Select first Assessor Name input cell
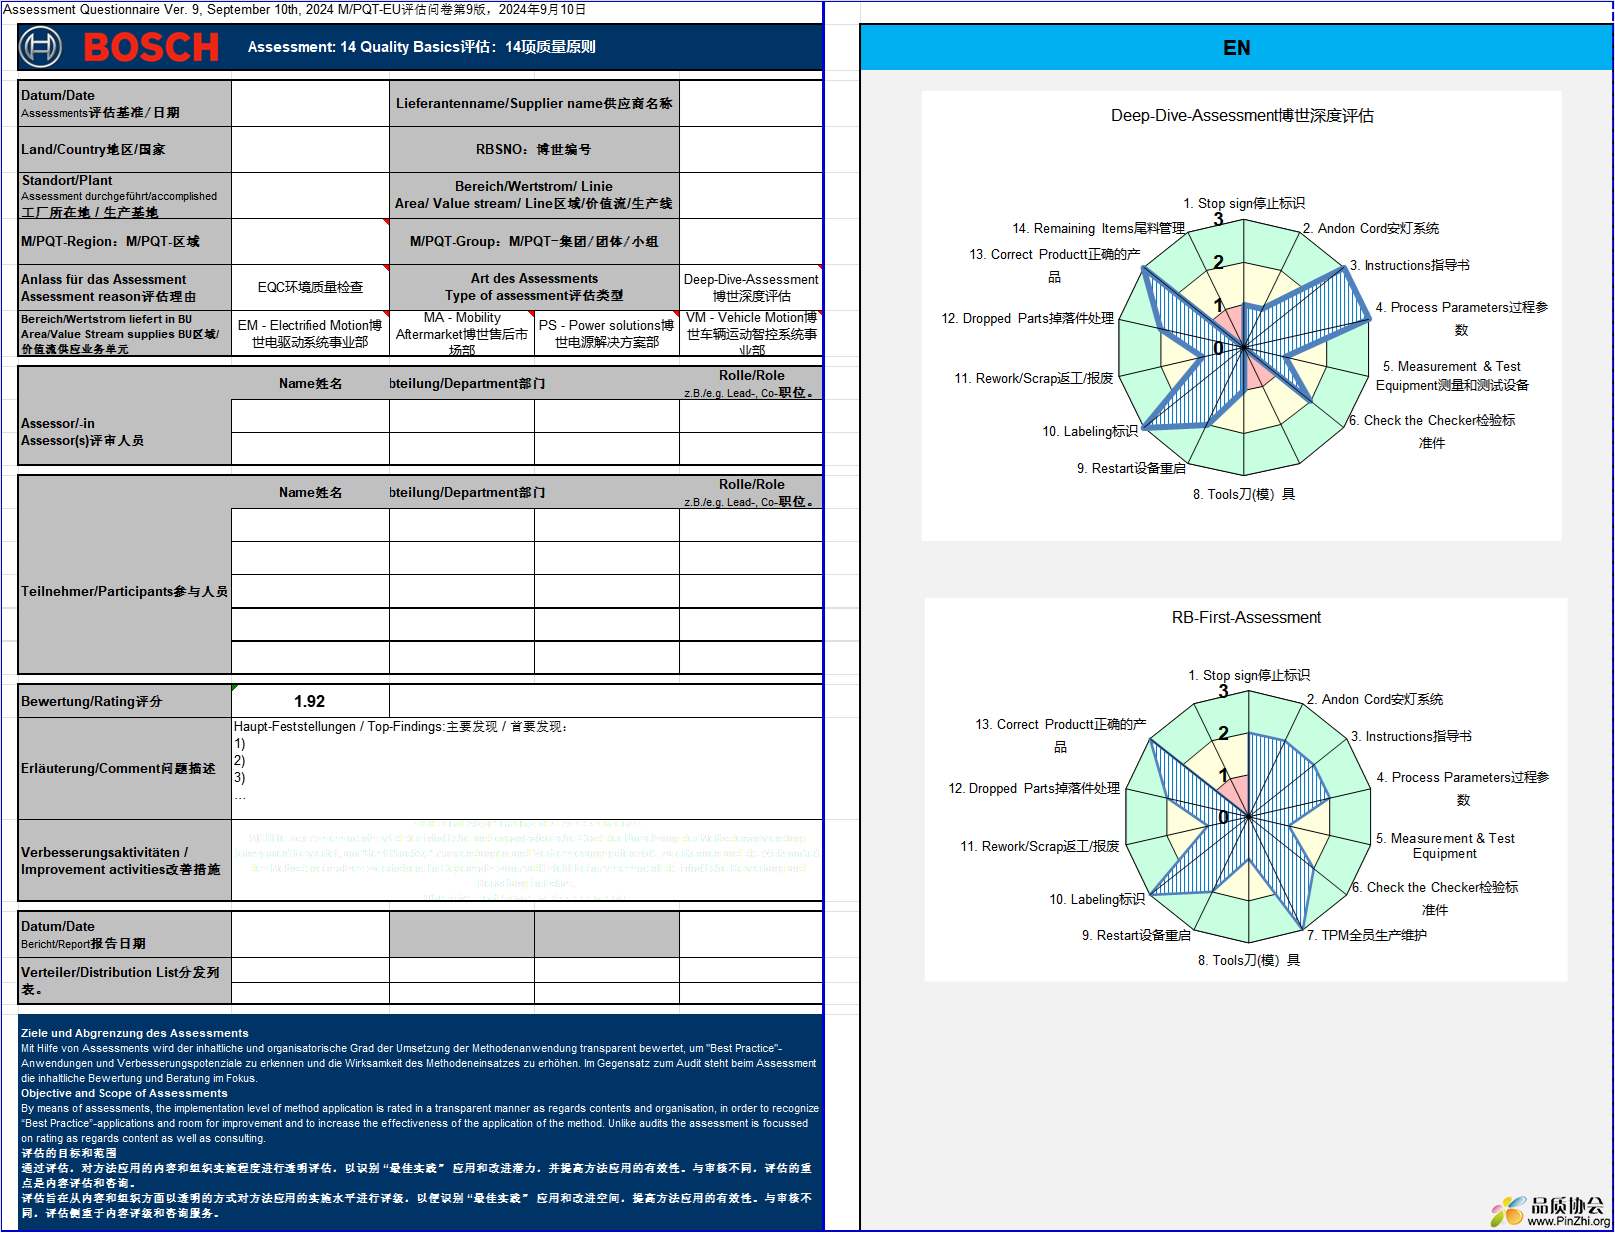The image size is (1615, 1233). coord(310,416)
